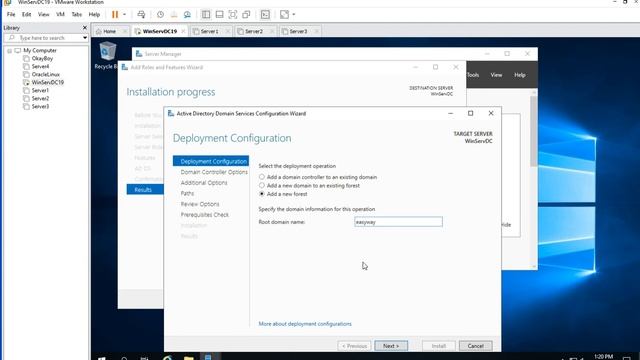Select Server1 in the library tree

coord(40,90)
